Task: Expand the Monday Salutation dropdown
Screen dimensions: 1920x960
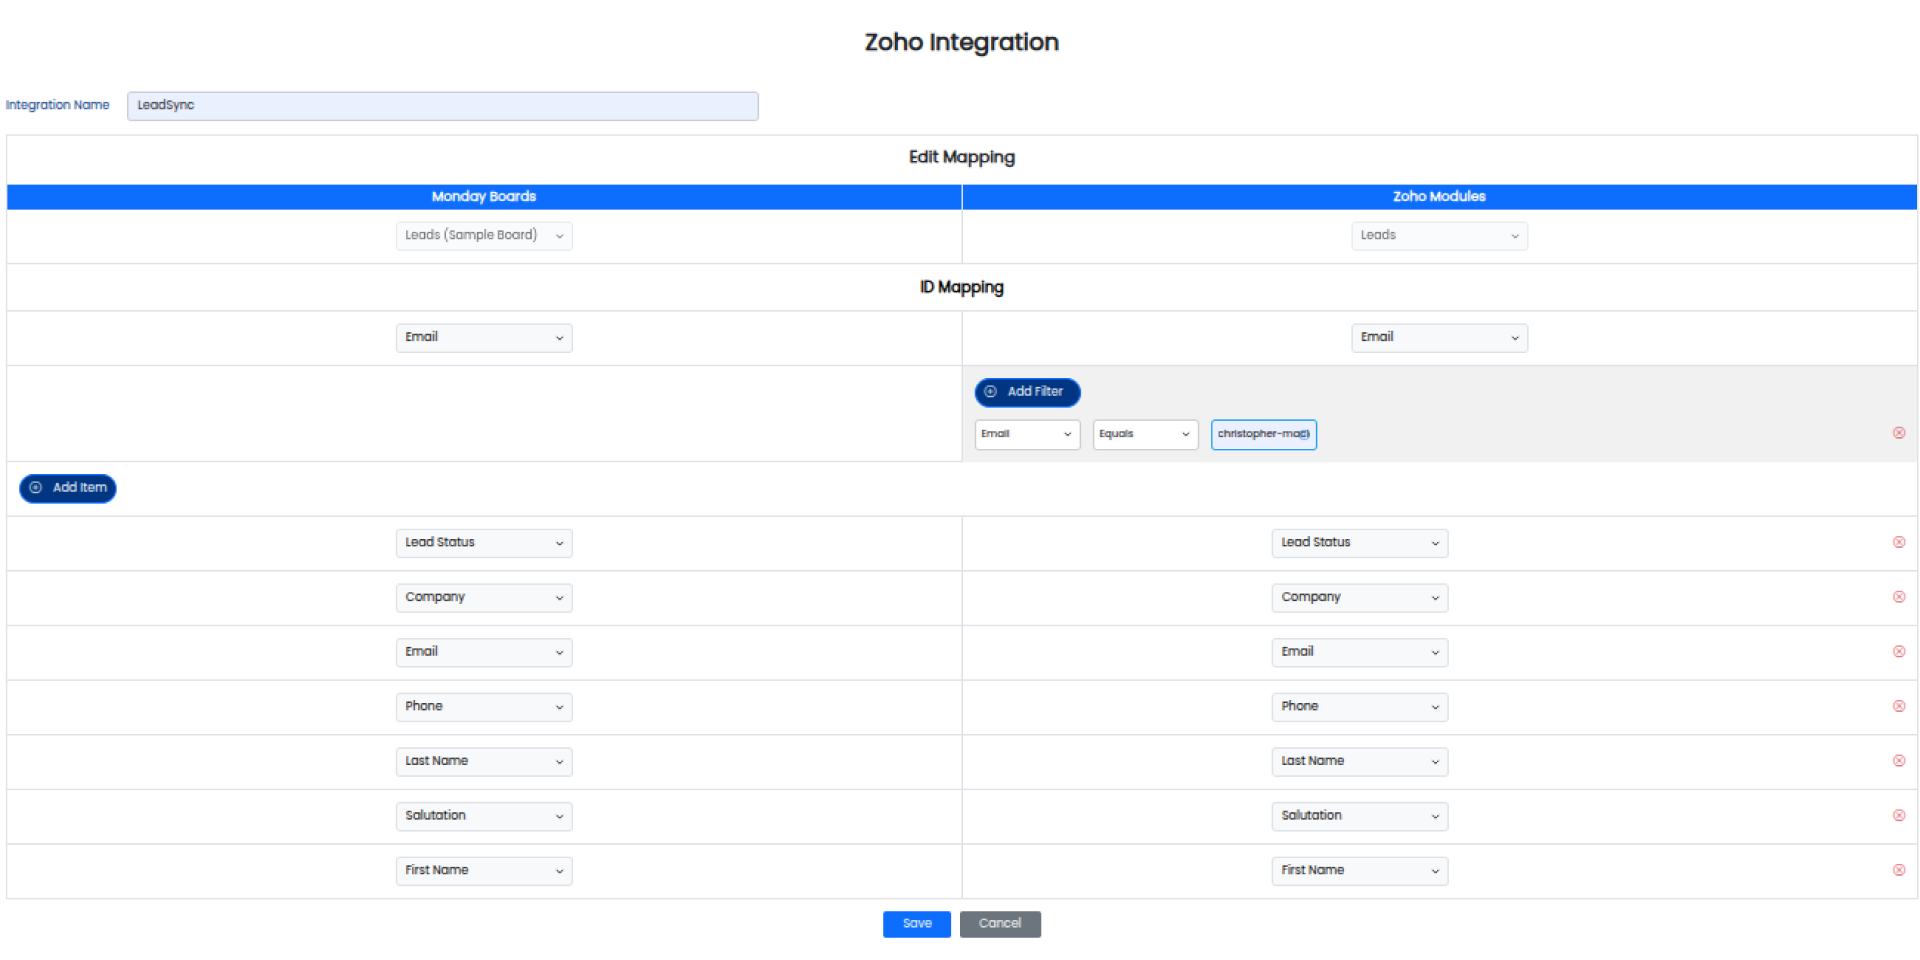Action: click(x=484, y=816)
